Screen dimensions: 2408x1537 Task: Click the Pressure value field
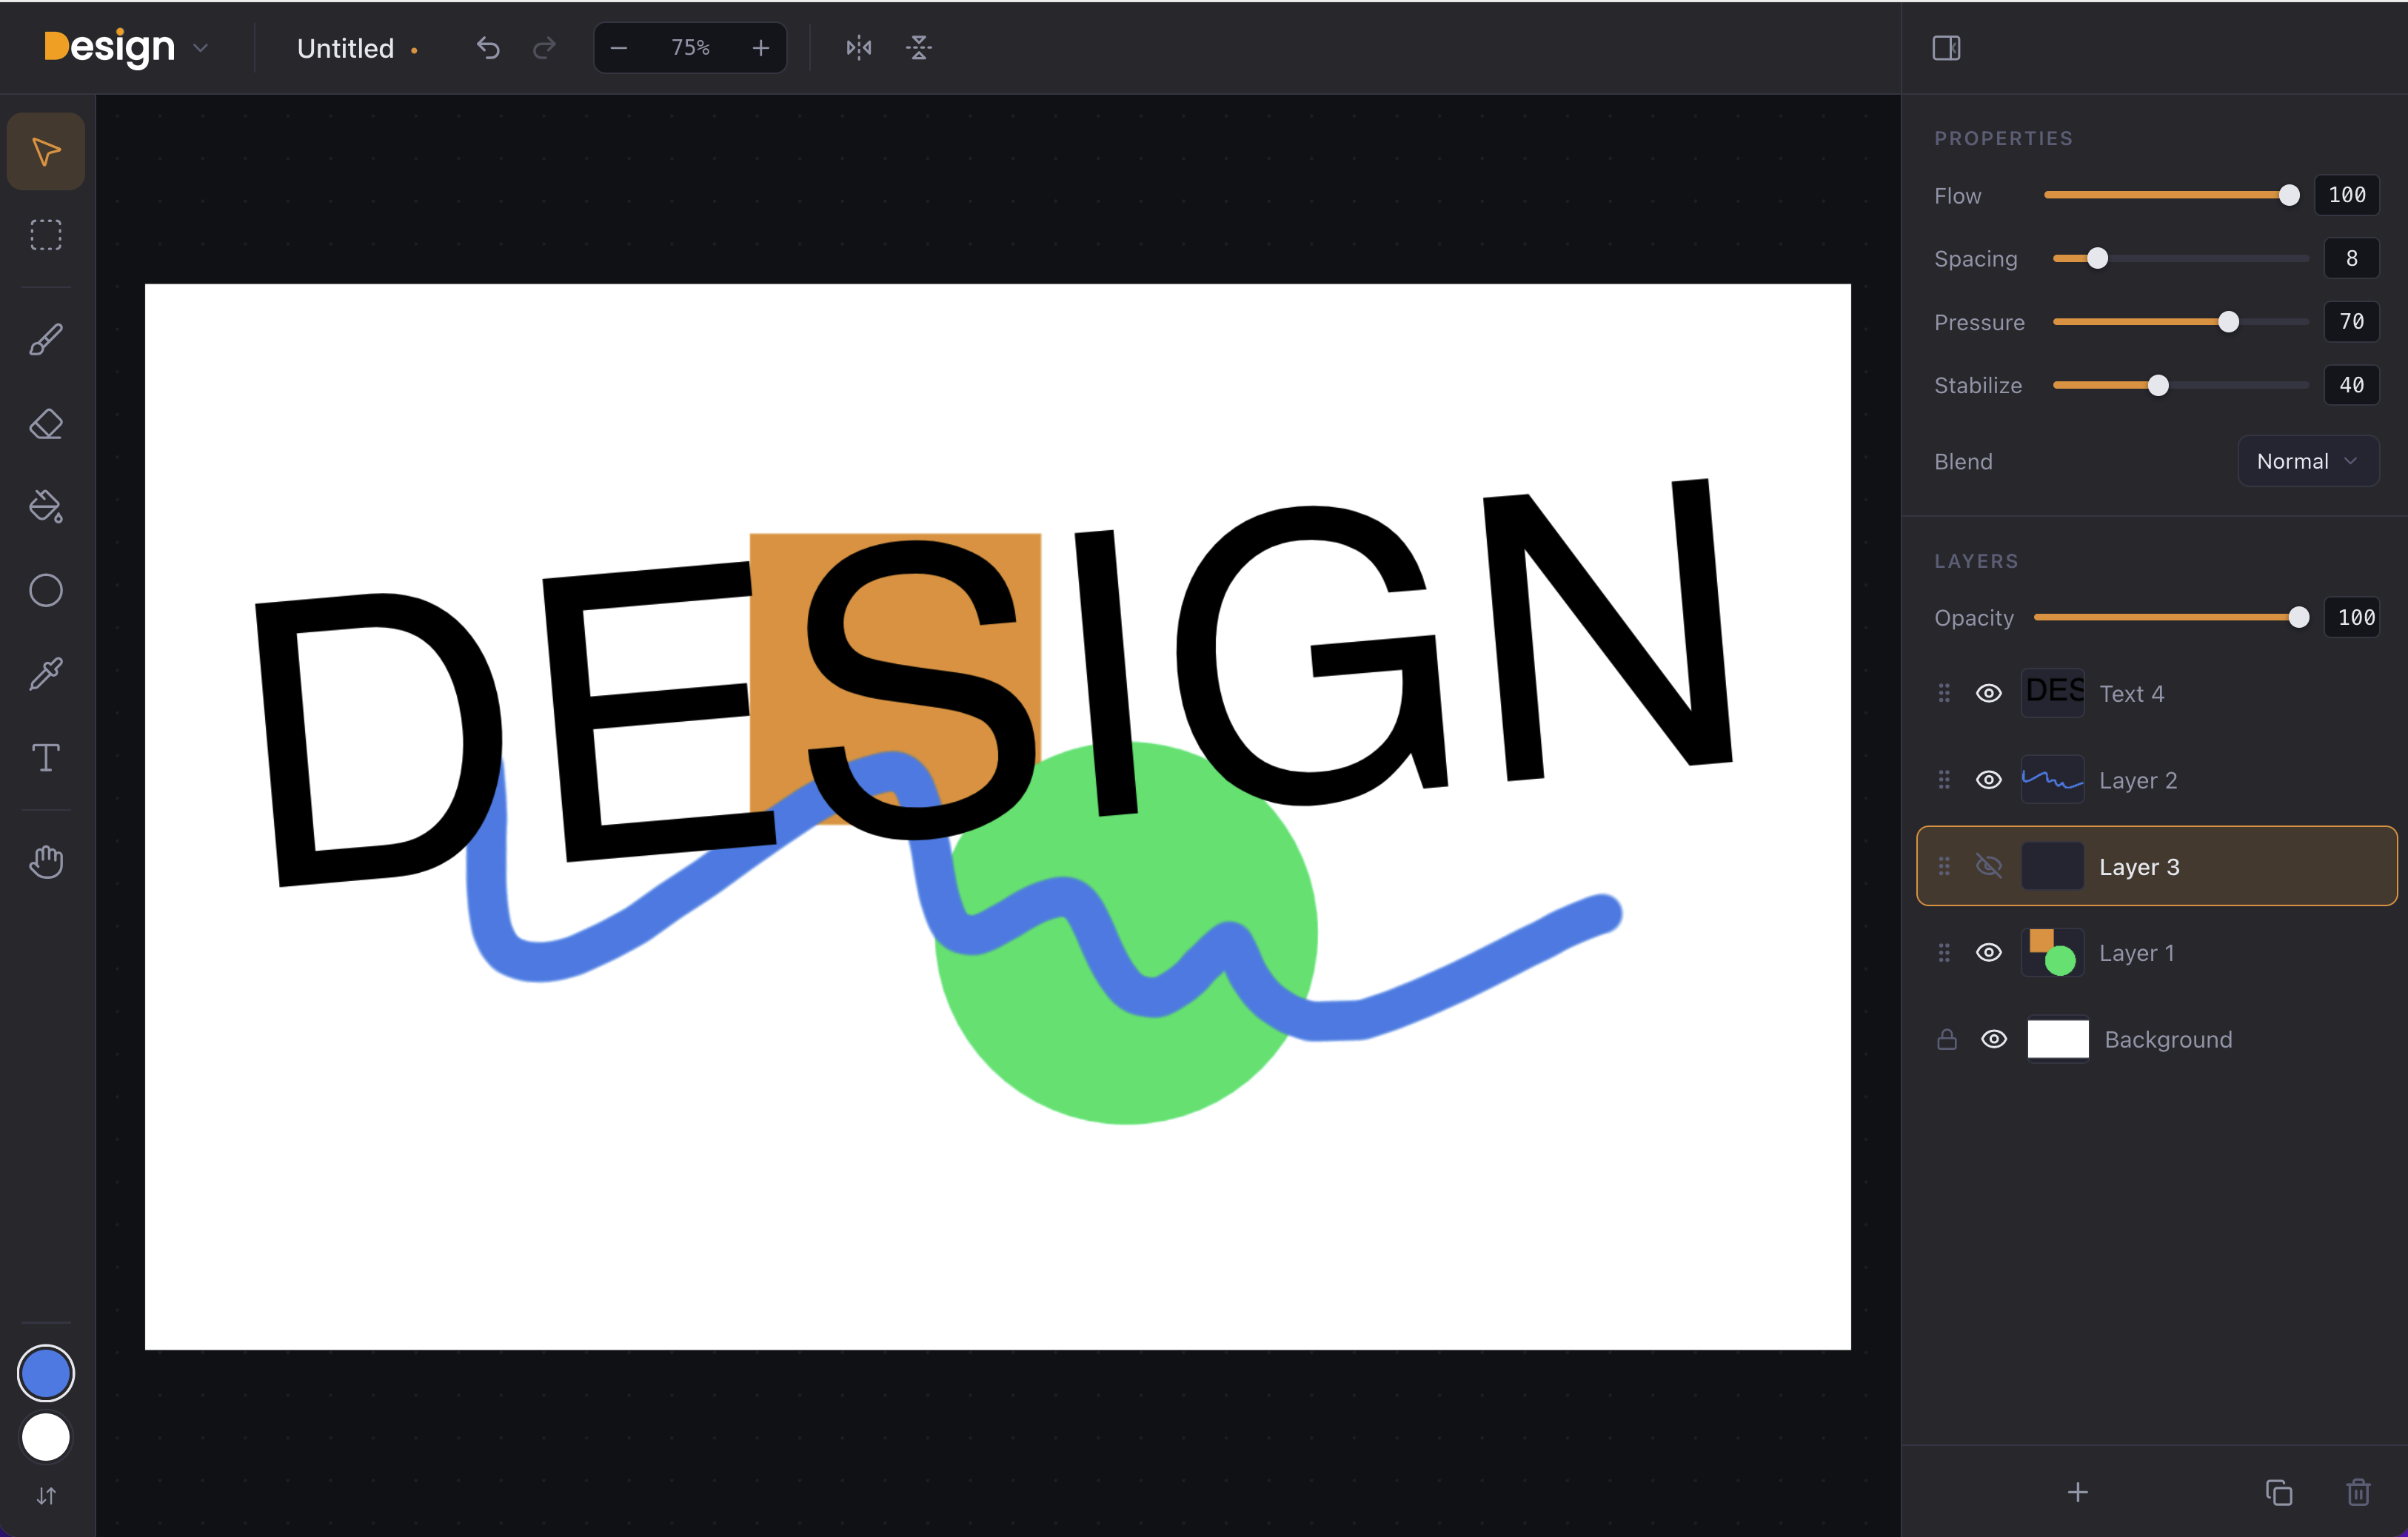point(2351,322)
